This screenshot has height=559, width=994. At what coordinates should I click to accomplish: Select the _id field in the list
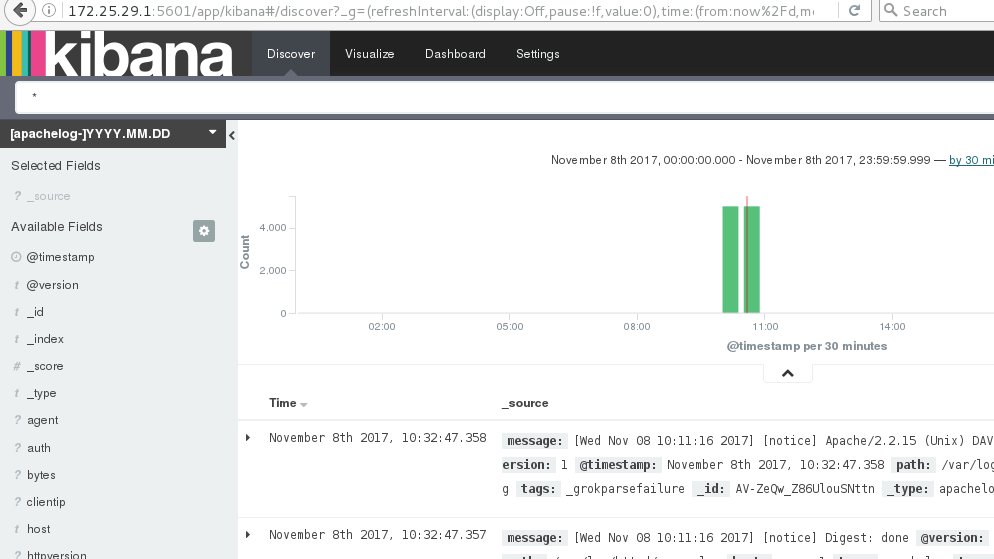36,312
